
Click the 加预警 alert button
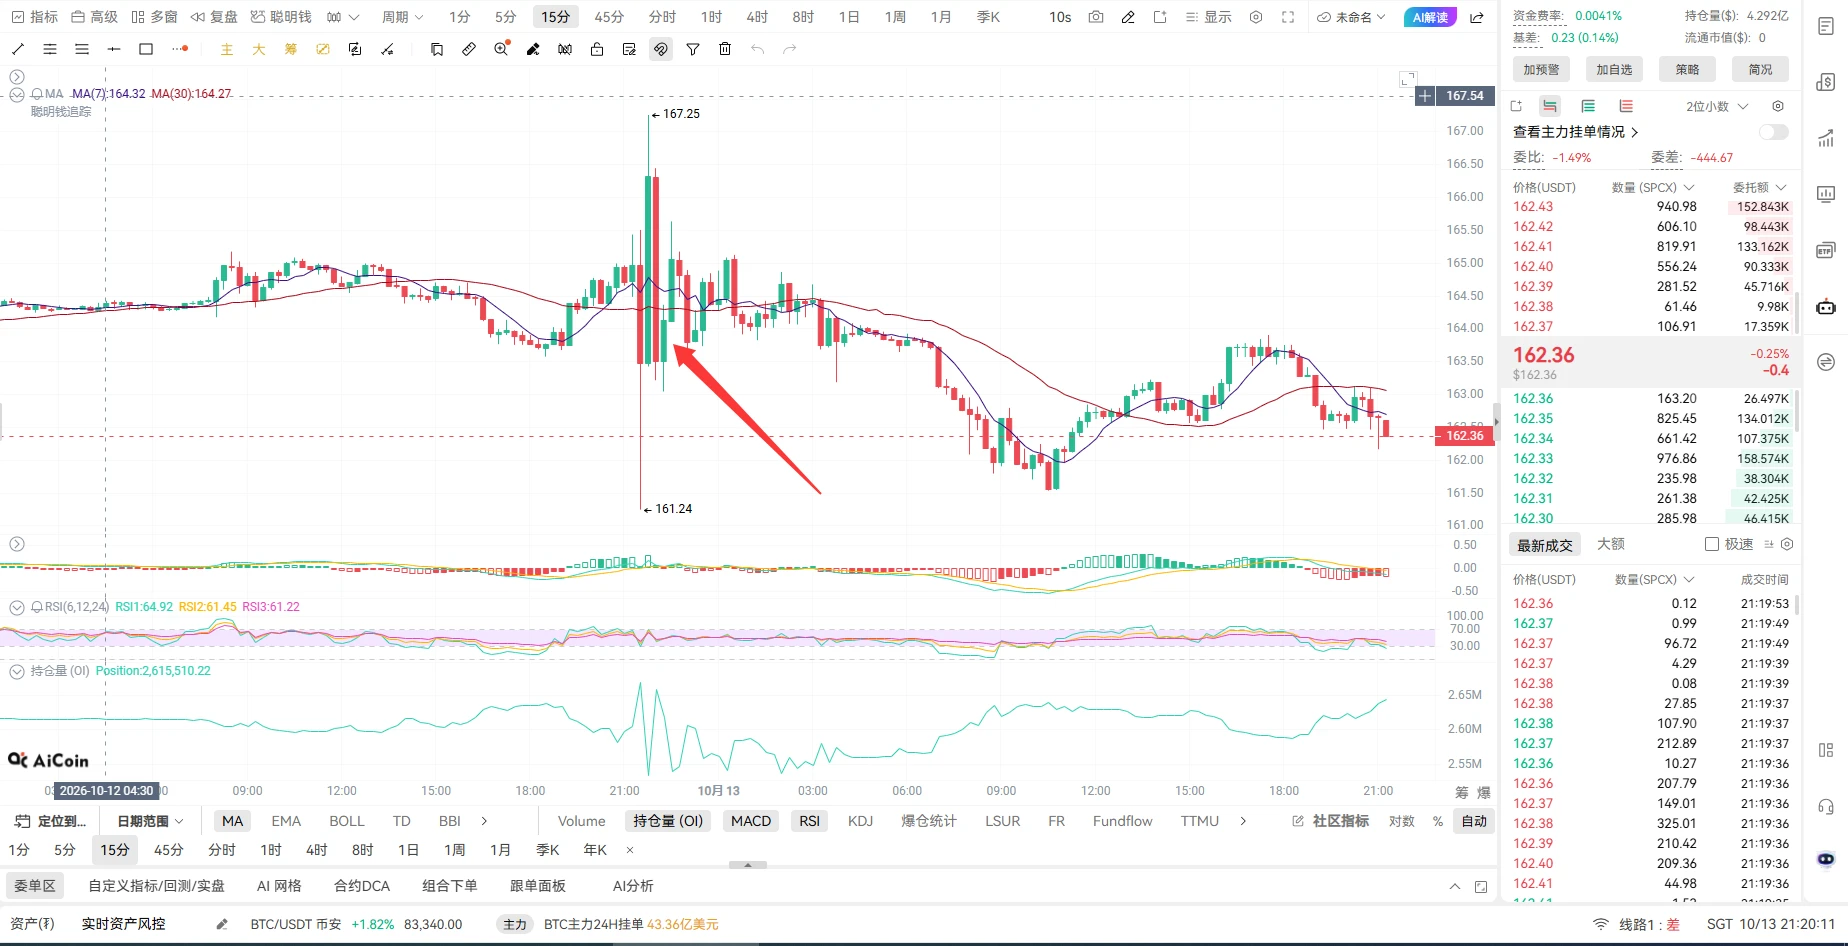point(1541,69)
